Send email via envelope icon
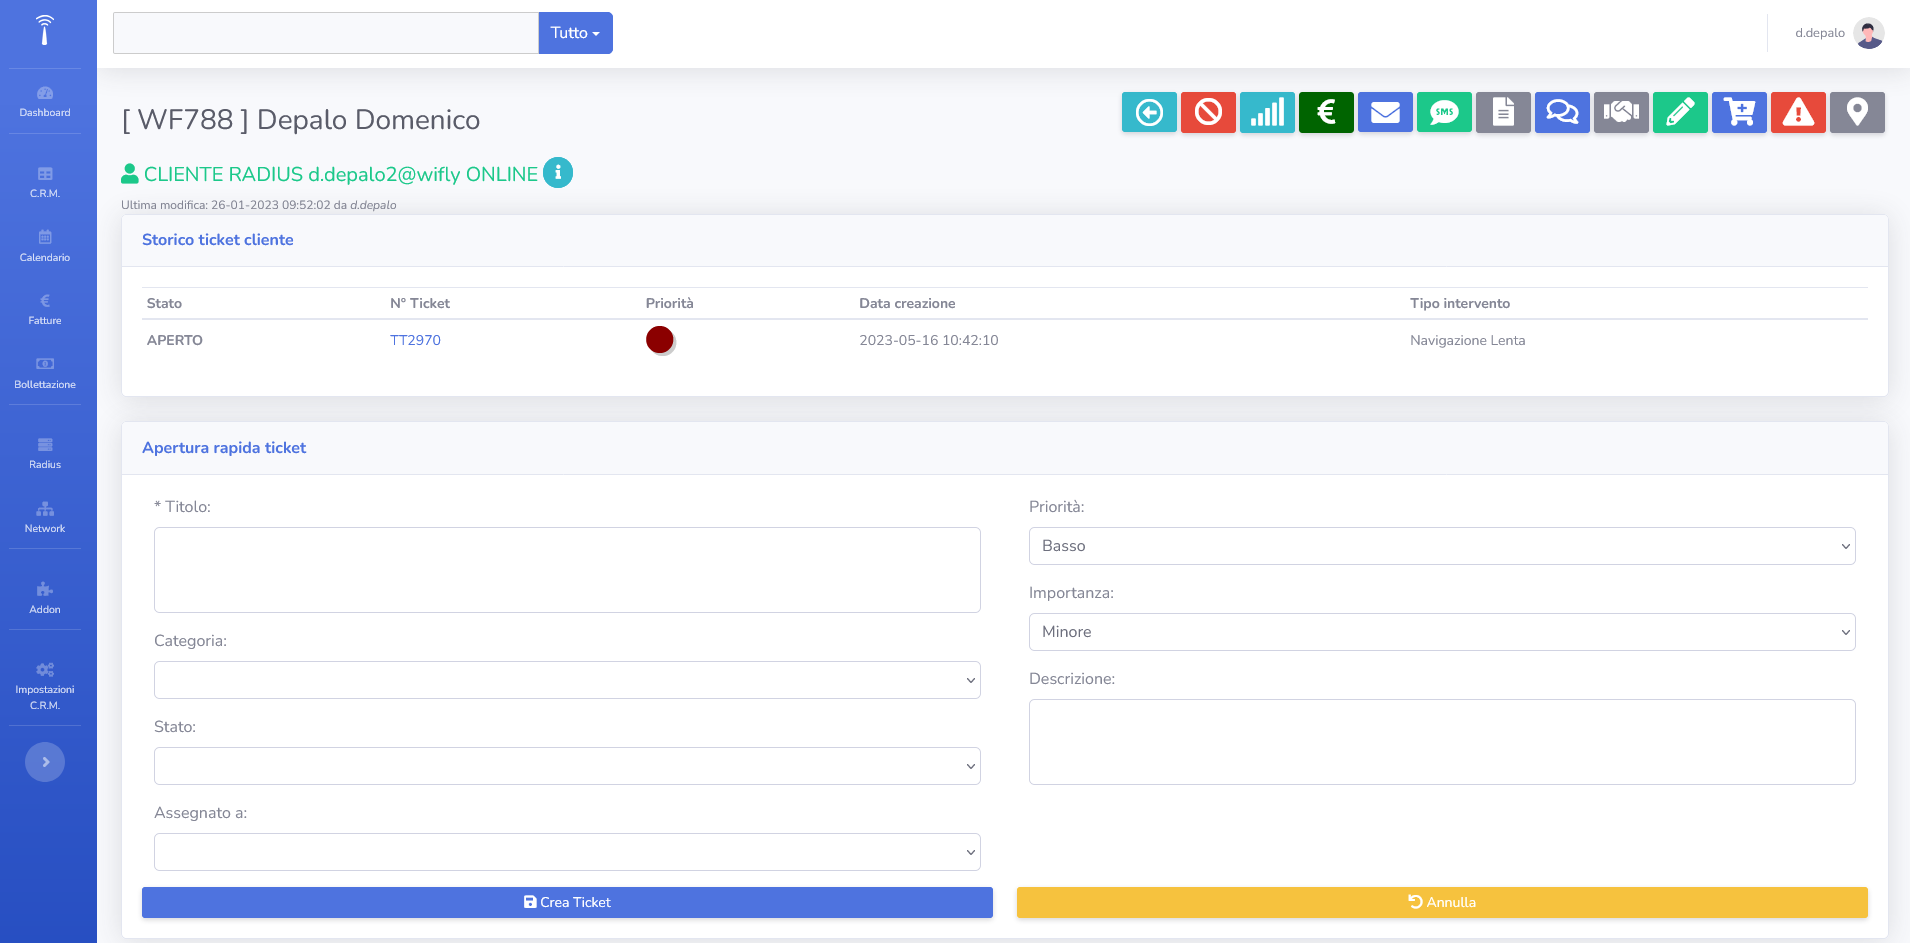1910x943 pixels. tap(1385, 112)
